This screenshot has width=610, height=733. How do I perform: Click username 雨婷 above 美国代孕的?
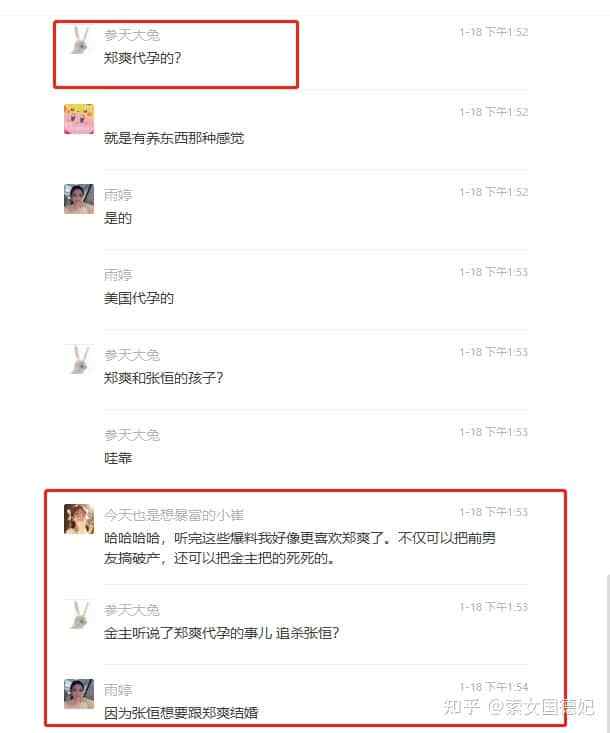tap(118, 275)
